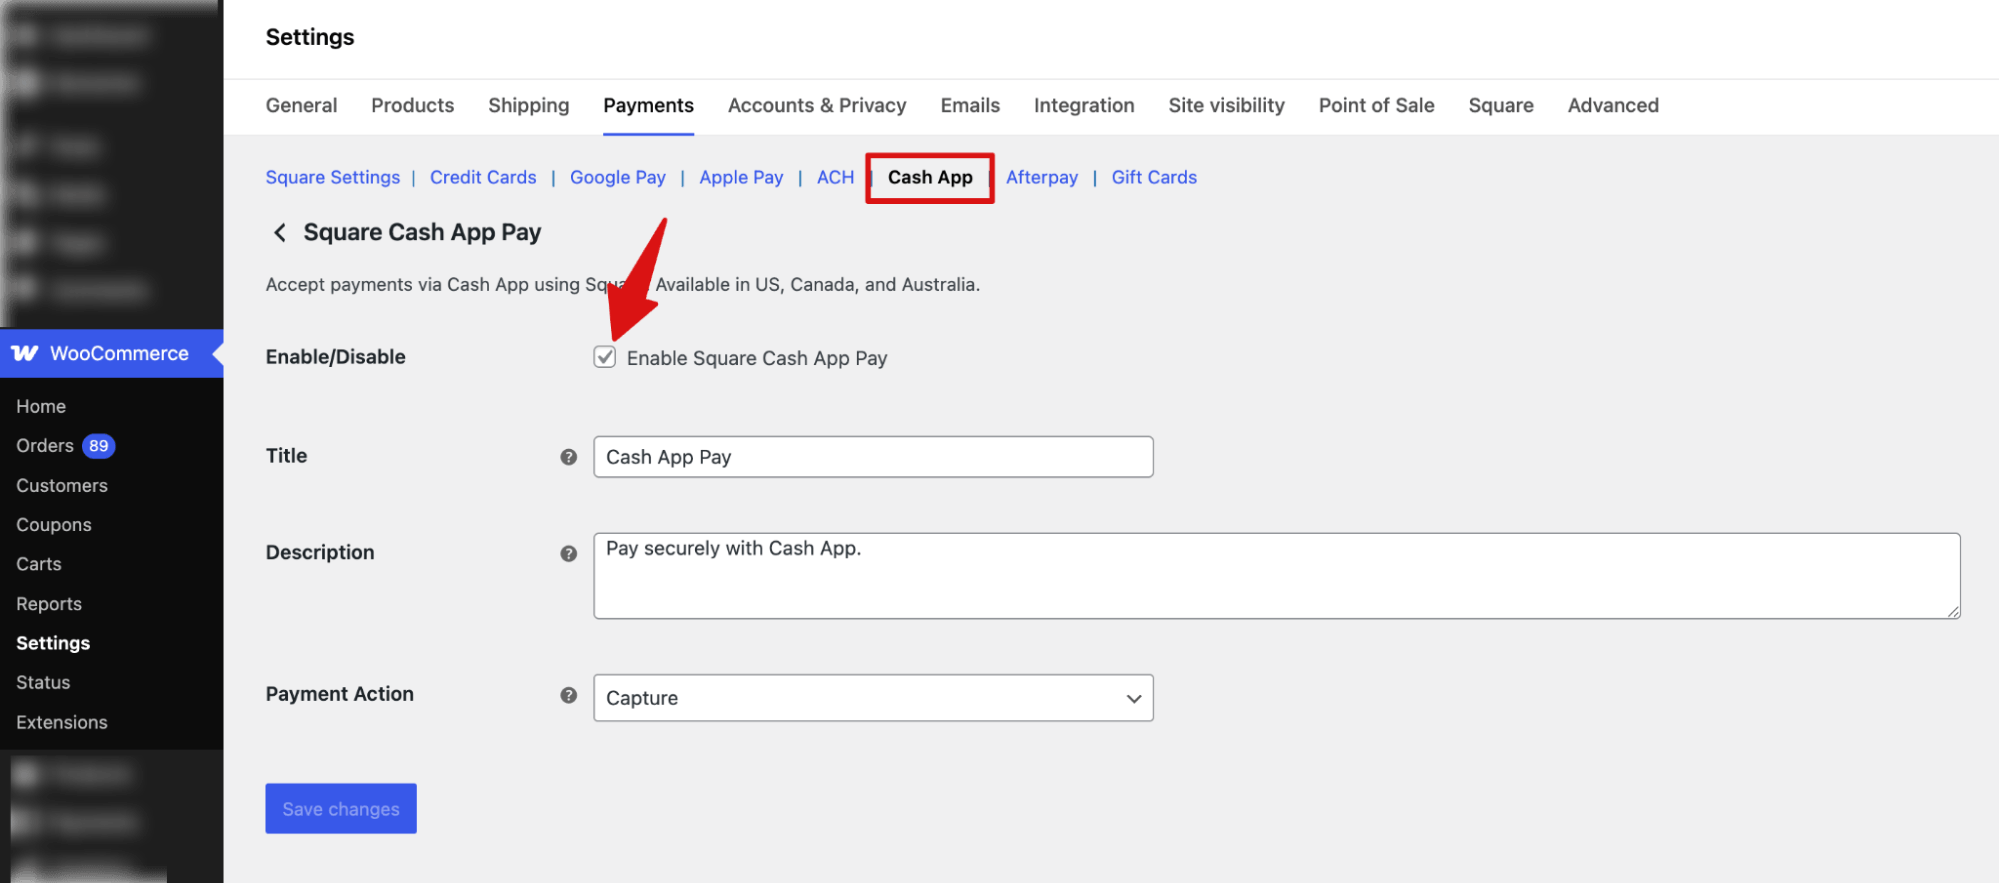
Task: Focus the Title input field
Action: [x=873, y=457]
